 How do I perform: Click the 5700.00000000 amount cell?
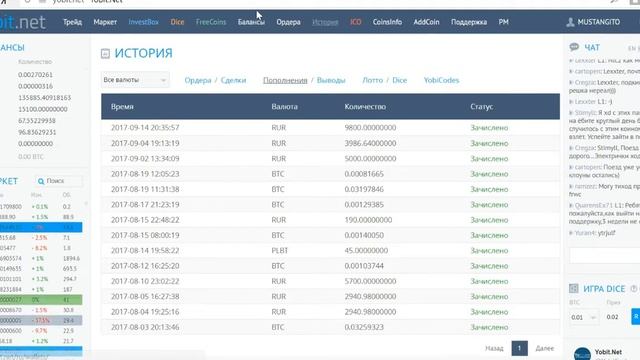point(370,281)
